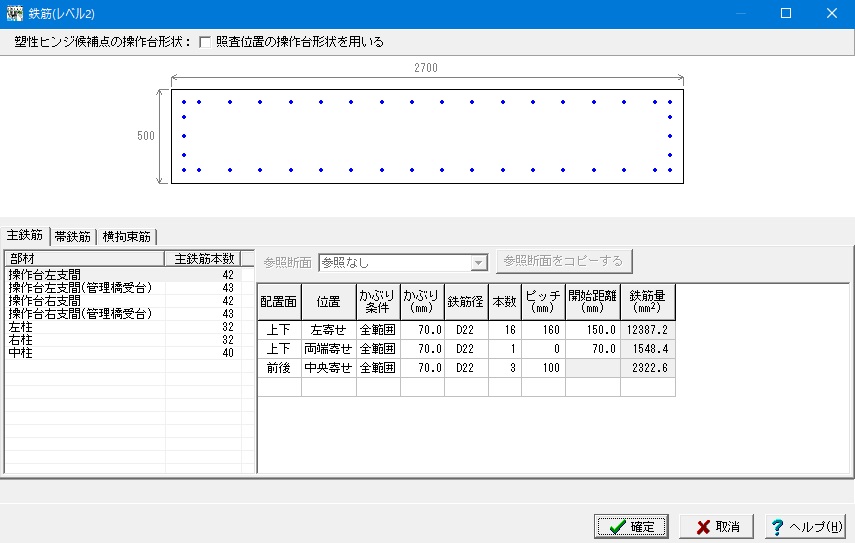
Task: Click the 鉄筋径 column header
Action: 466,301
